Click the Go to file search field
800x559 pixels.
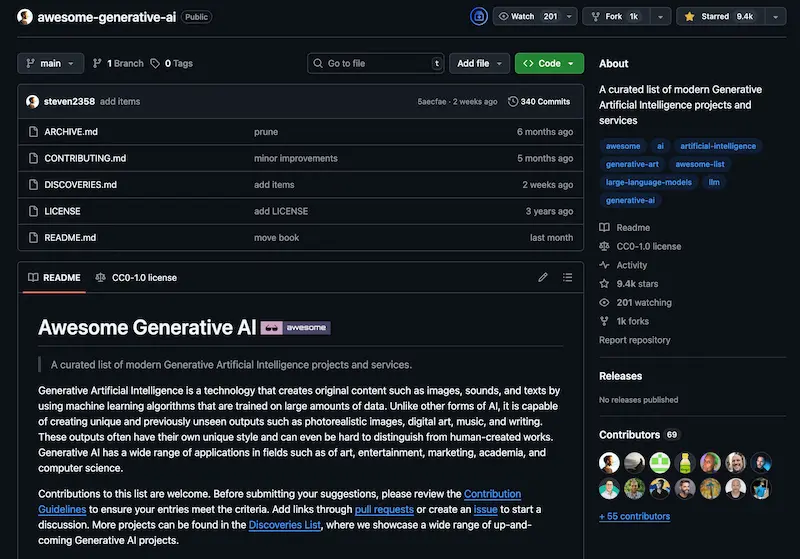[376, 63]
